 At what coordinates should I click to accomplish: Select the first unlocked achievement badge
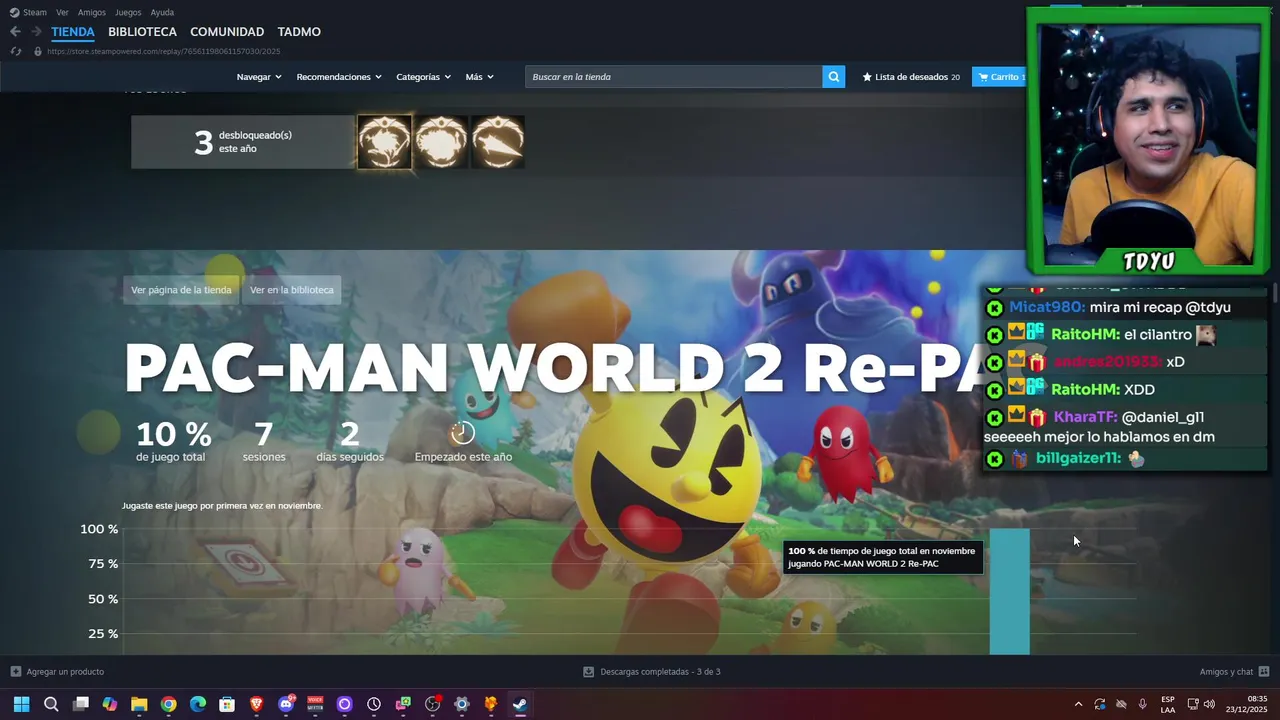click(384, 142)
